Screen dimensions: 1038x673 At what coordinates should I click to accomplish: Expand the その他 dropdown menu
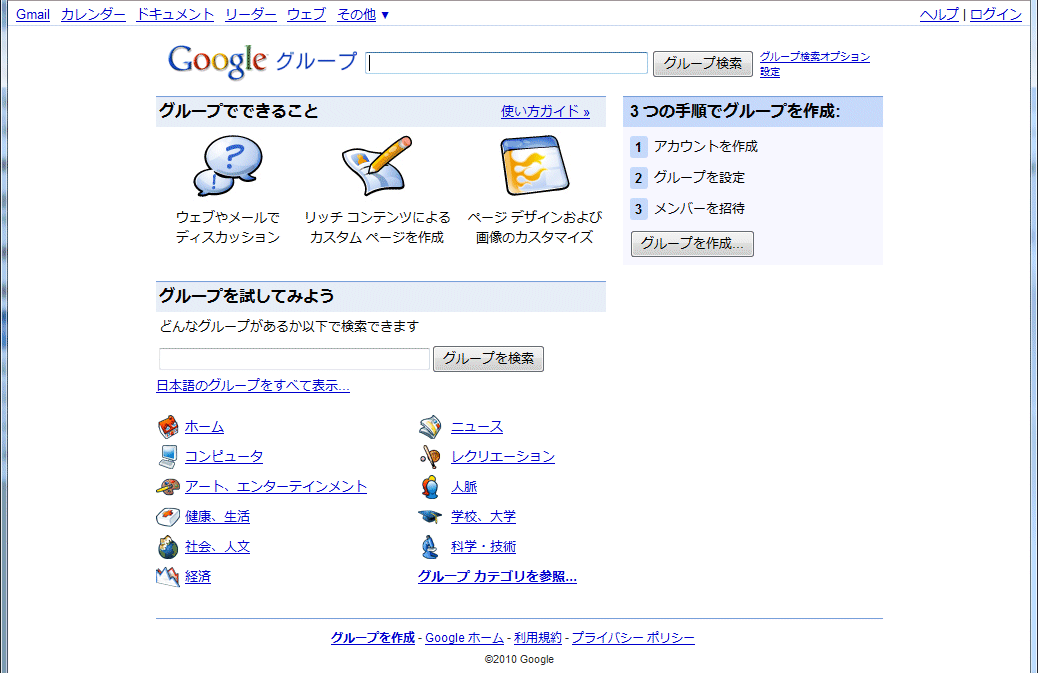(363, 14)
